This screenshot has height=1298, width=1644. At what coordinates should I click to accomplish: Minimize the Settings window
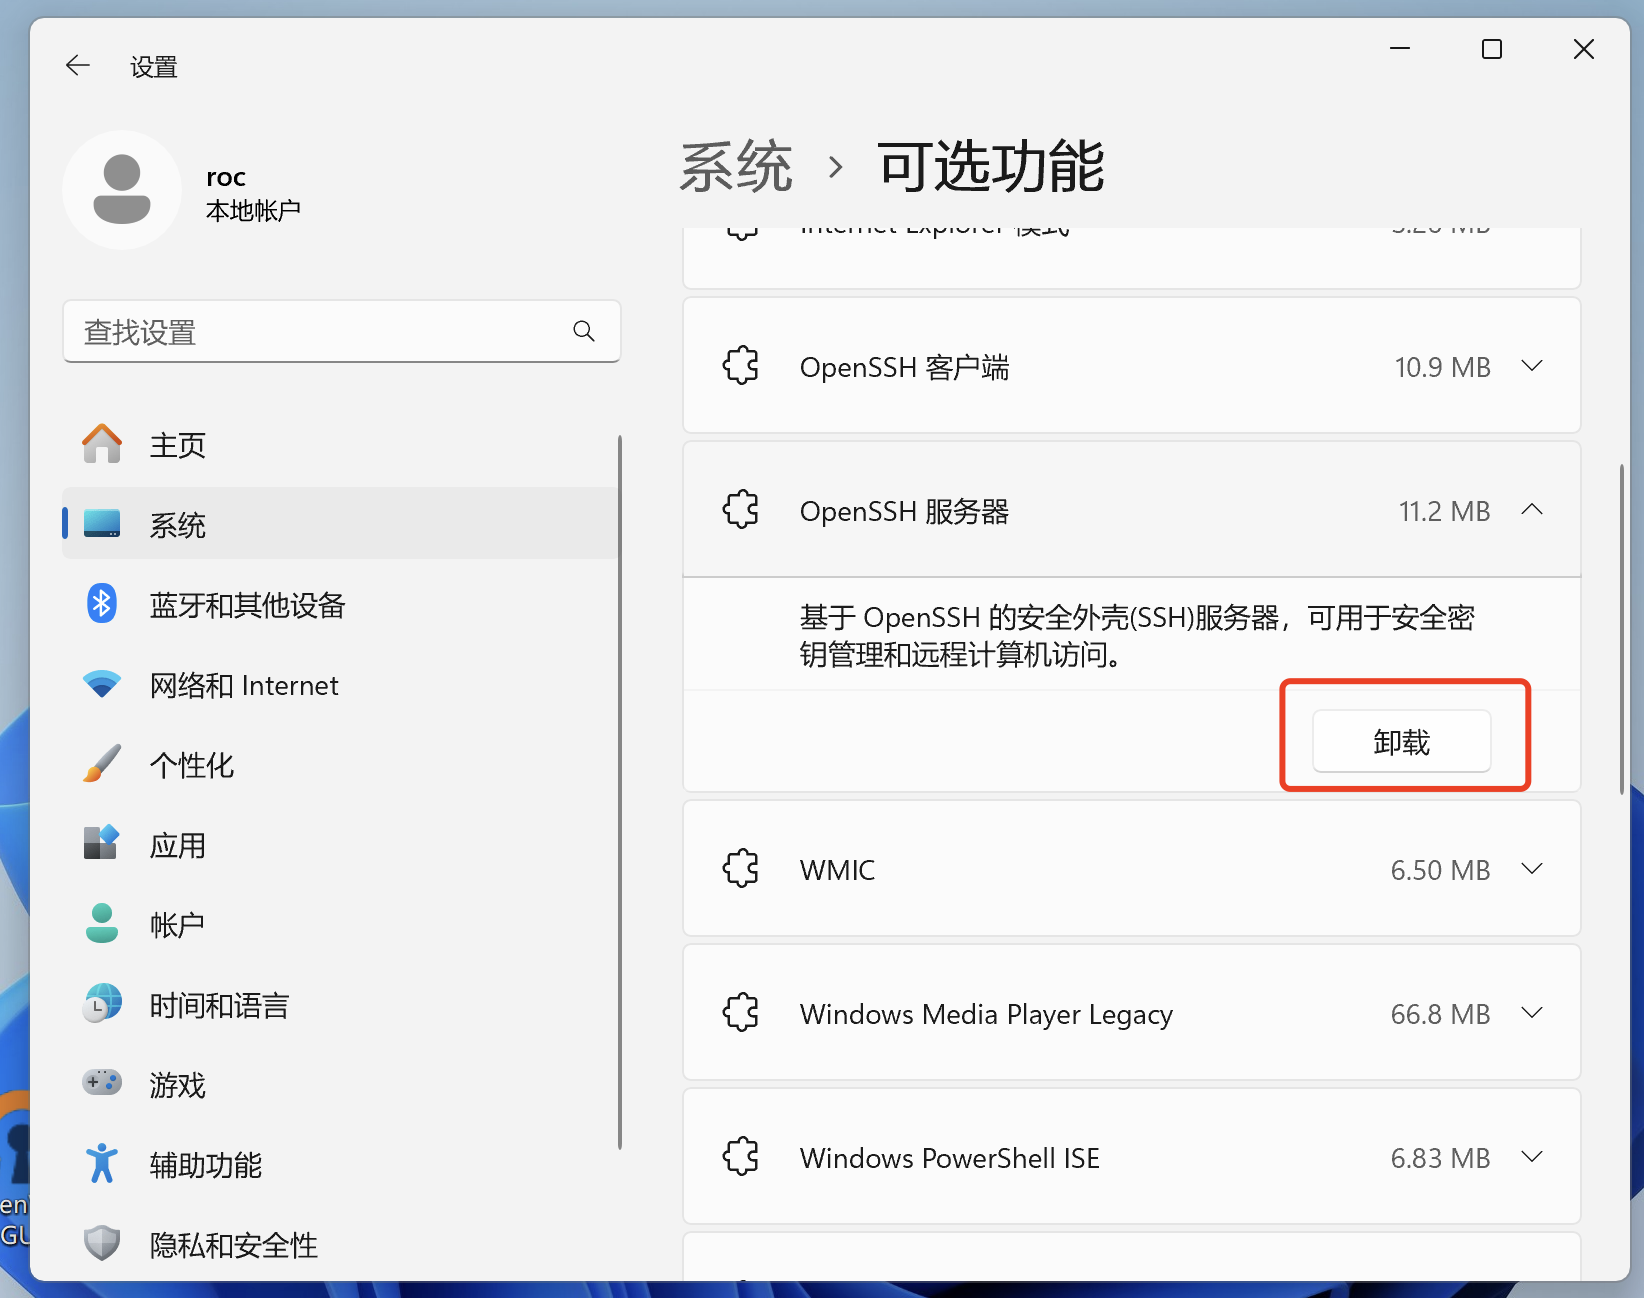coord(1400,48)
